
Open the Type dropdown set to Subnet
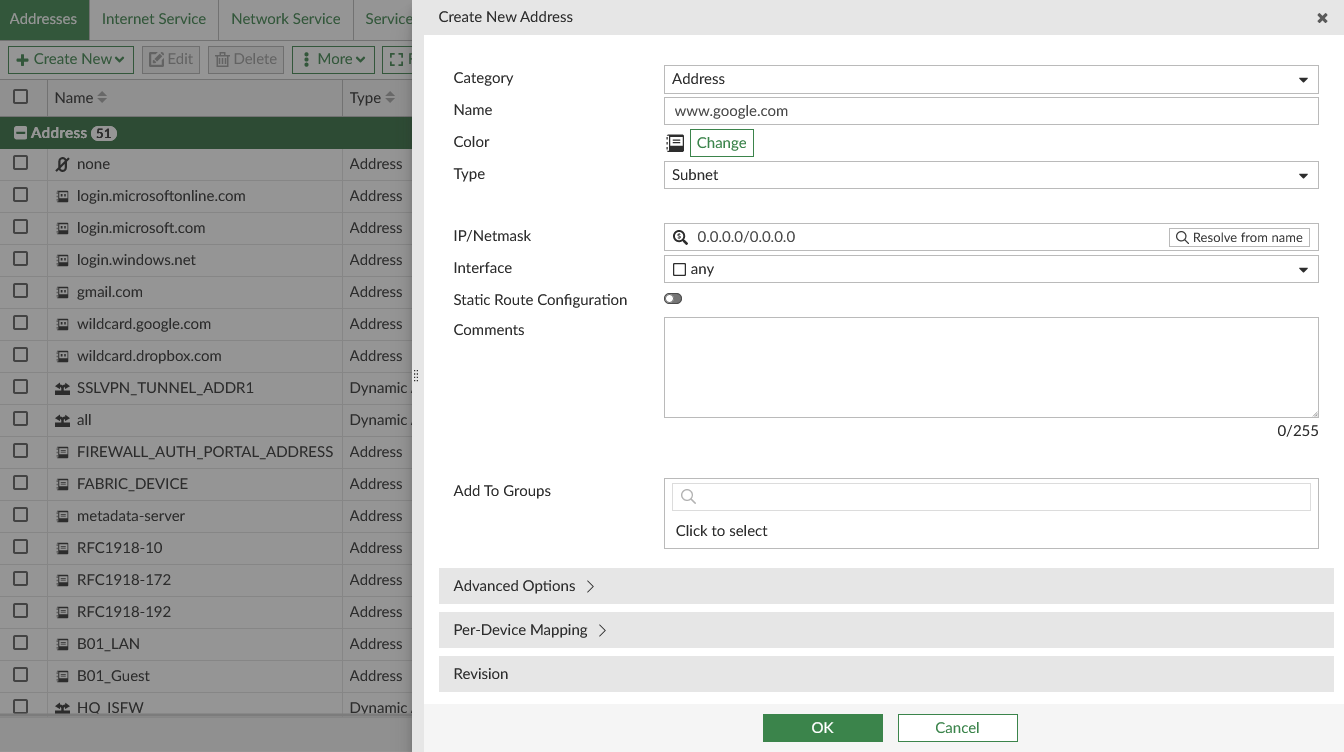click(990, 175)
